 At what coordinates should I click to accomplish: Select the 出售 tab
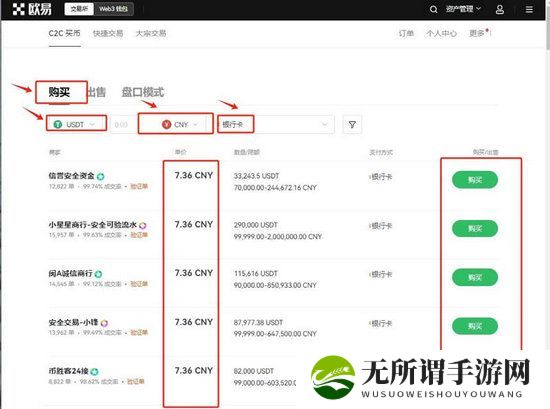(96, 92)
